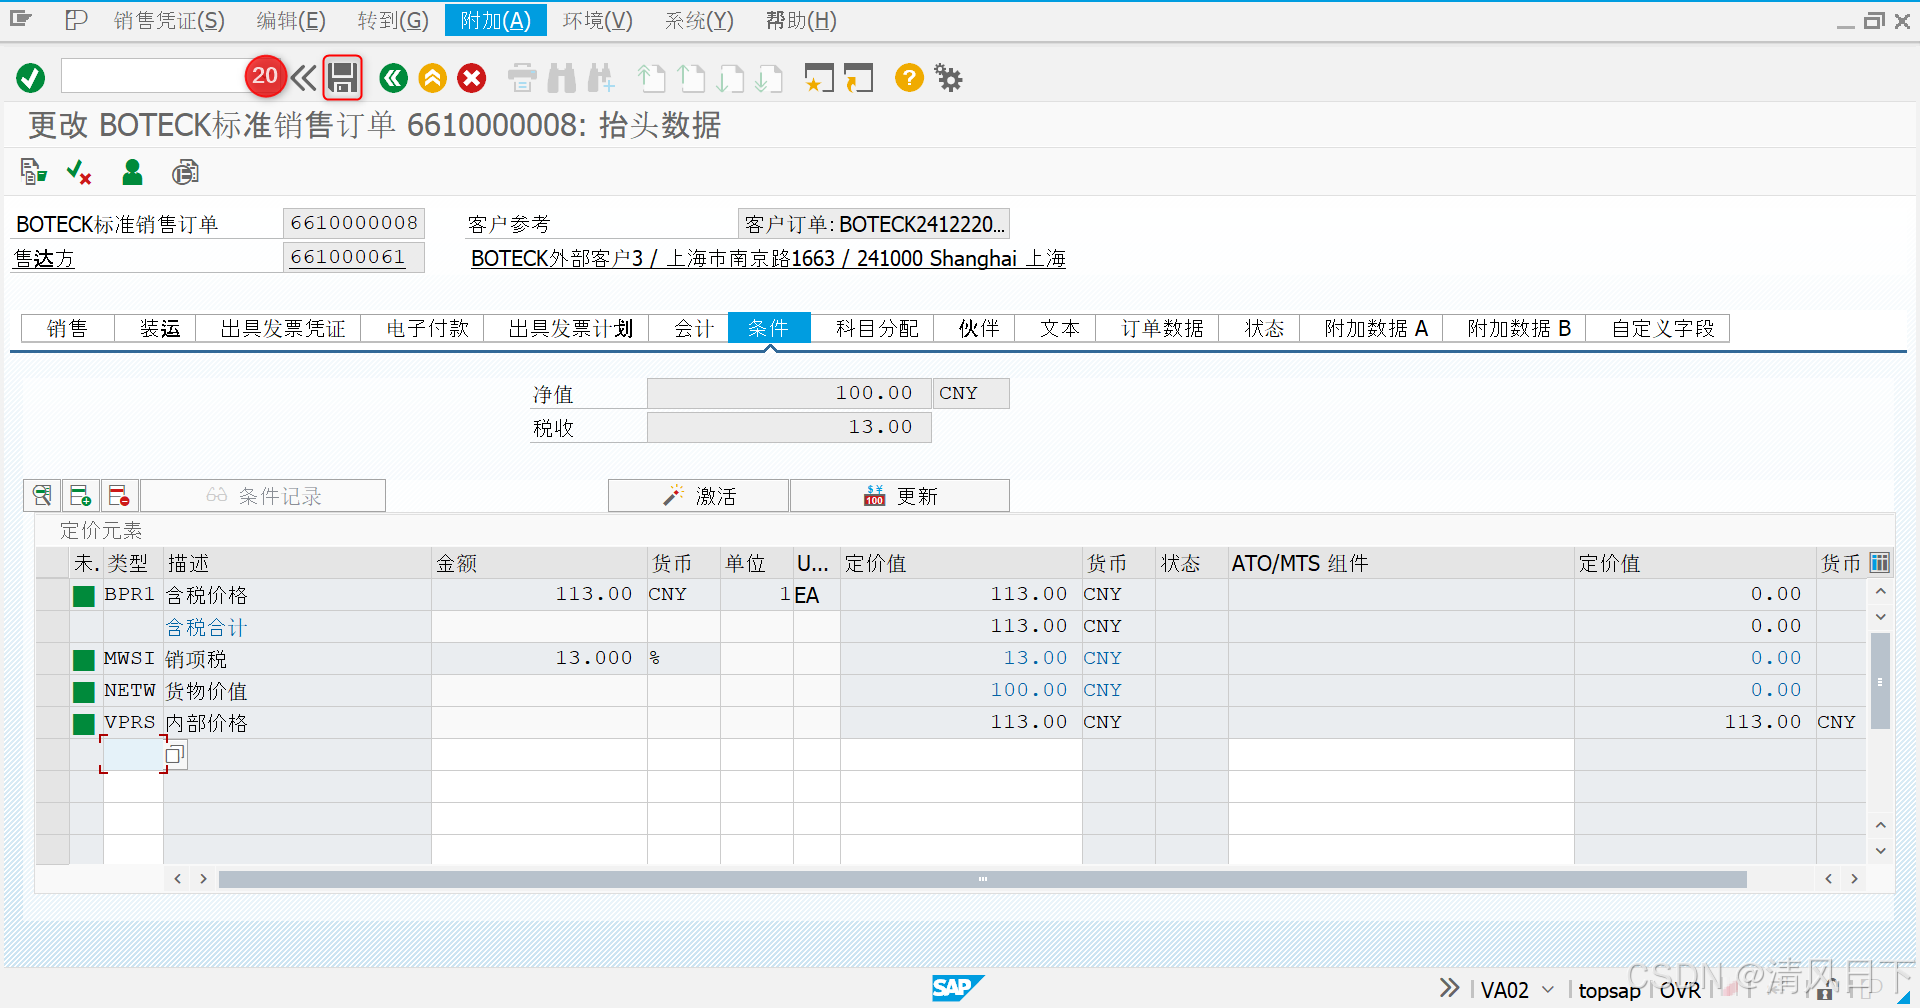Click the delete condition row icon
The height and width of the screenshot is (1008, 1920).
[x=119, y=495]
